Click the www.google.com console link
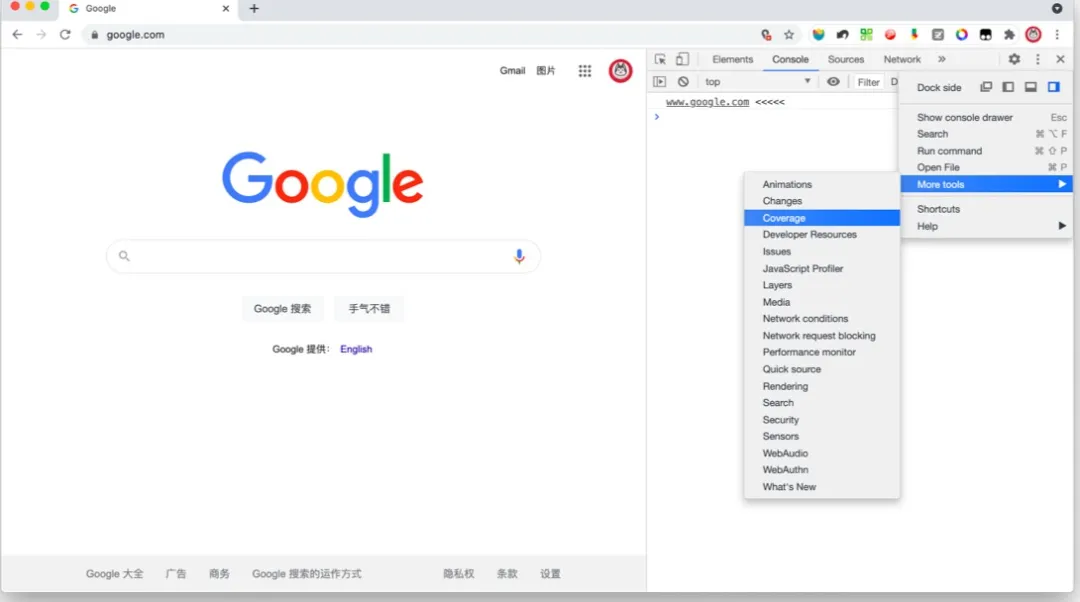 (707, 102)
